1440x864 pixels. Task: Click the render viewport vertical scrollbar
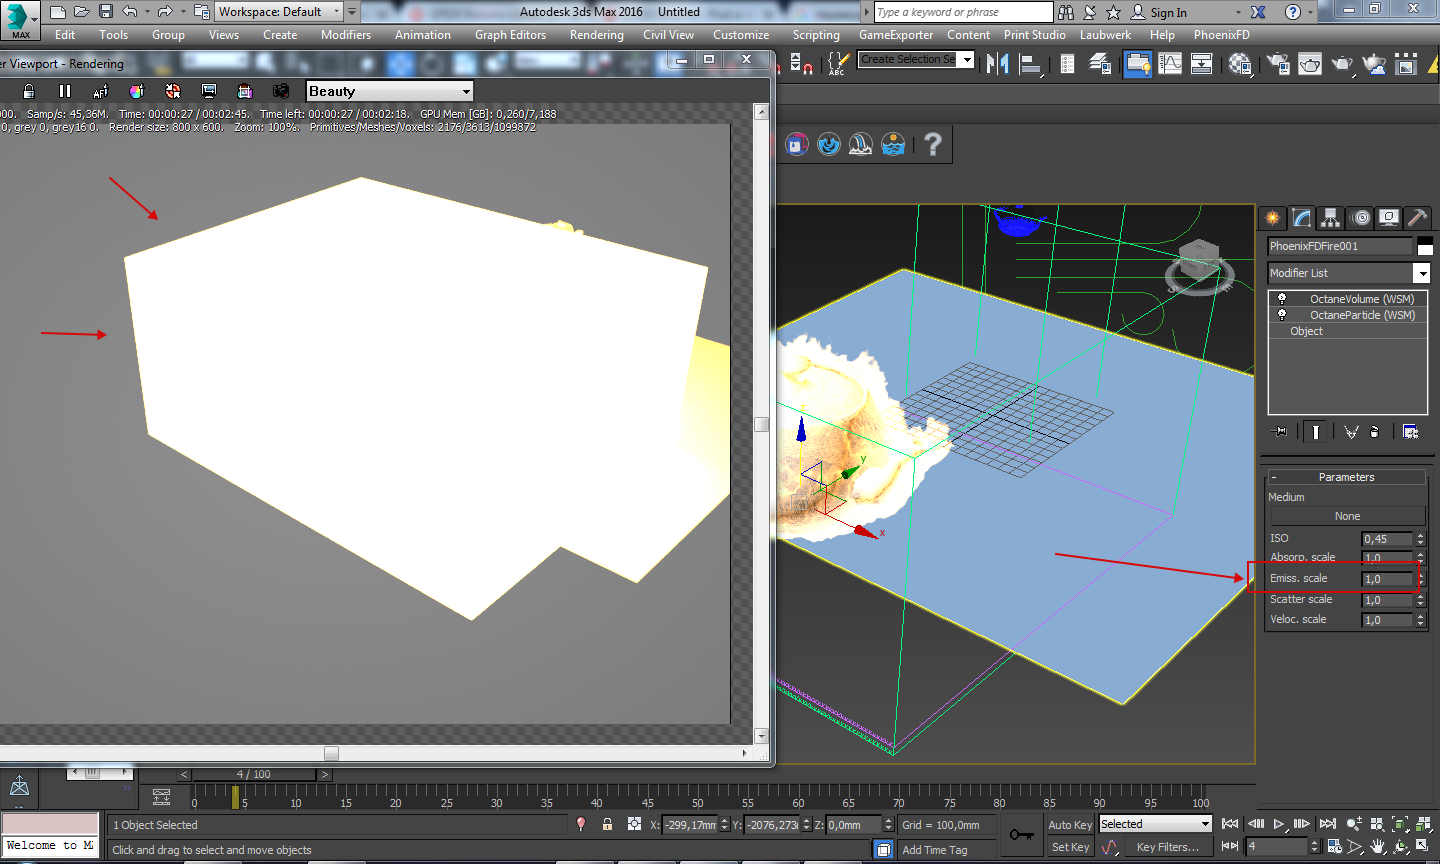coord(761,424)
